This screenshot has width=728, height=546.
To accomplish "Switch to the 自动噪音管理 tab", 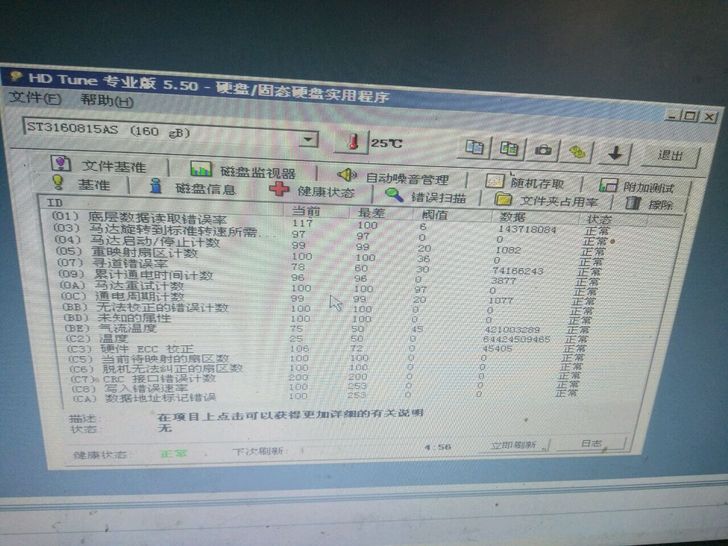I will tap(393, 176).
